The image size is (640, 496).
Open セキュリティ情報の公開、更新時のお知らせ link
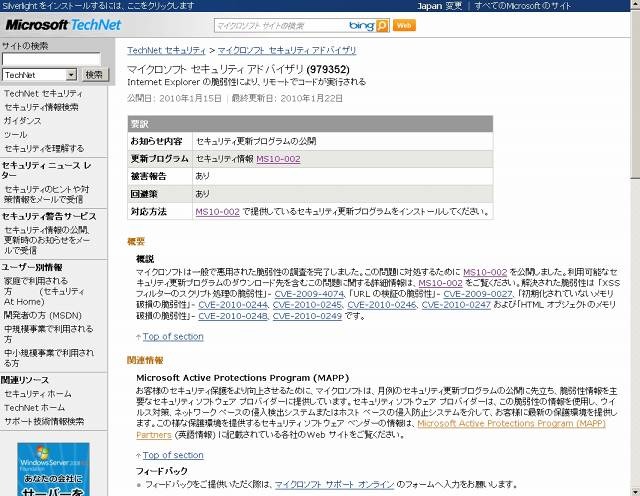(47, 240)
